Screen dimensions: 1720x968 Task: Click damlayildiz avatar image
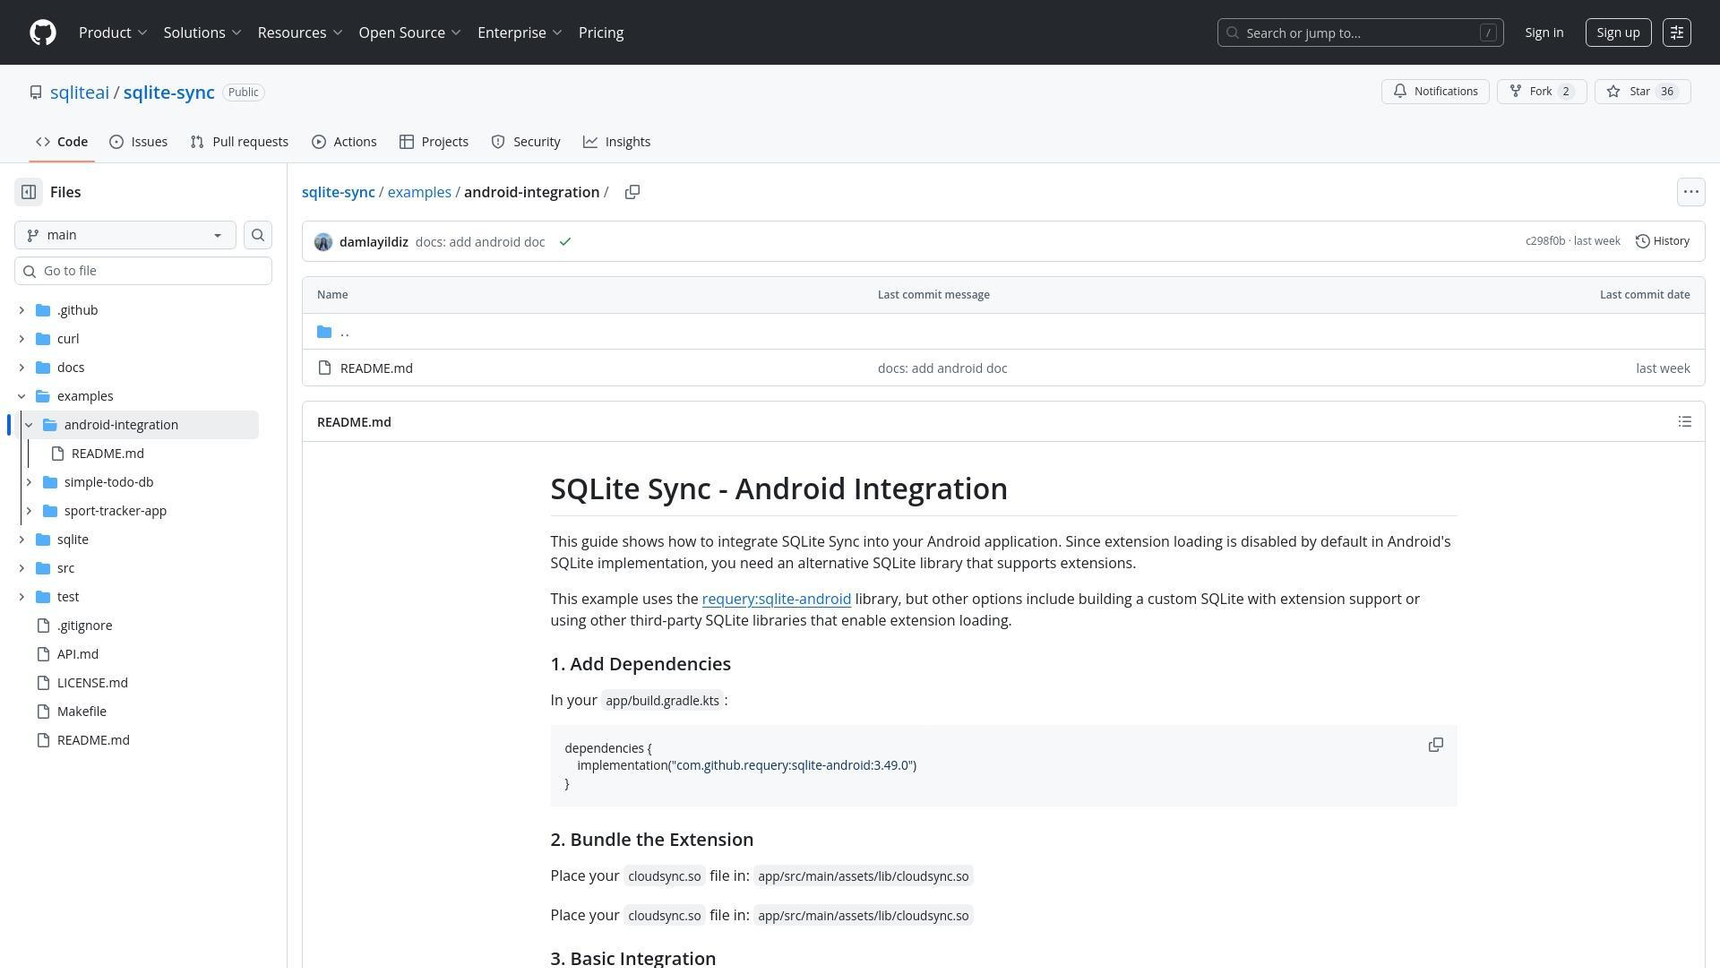[323, 242]
